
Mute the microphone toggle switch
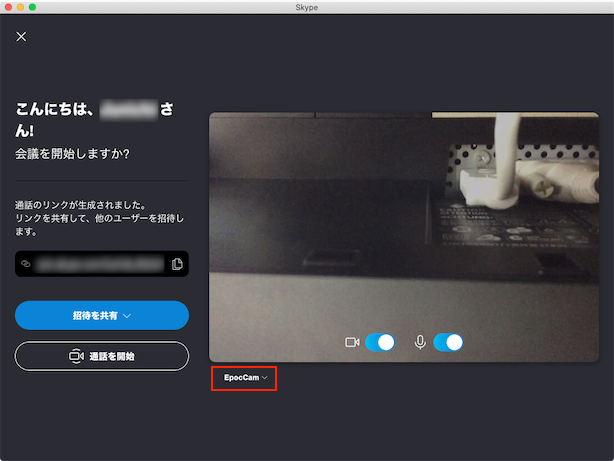[448, 342]
